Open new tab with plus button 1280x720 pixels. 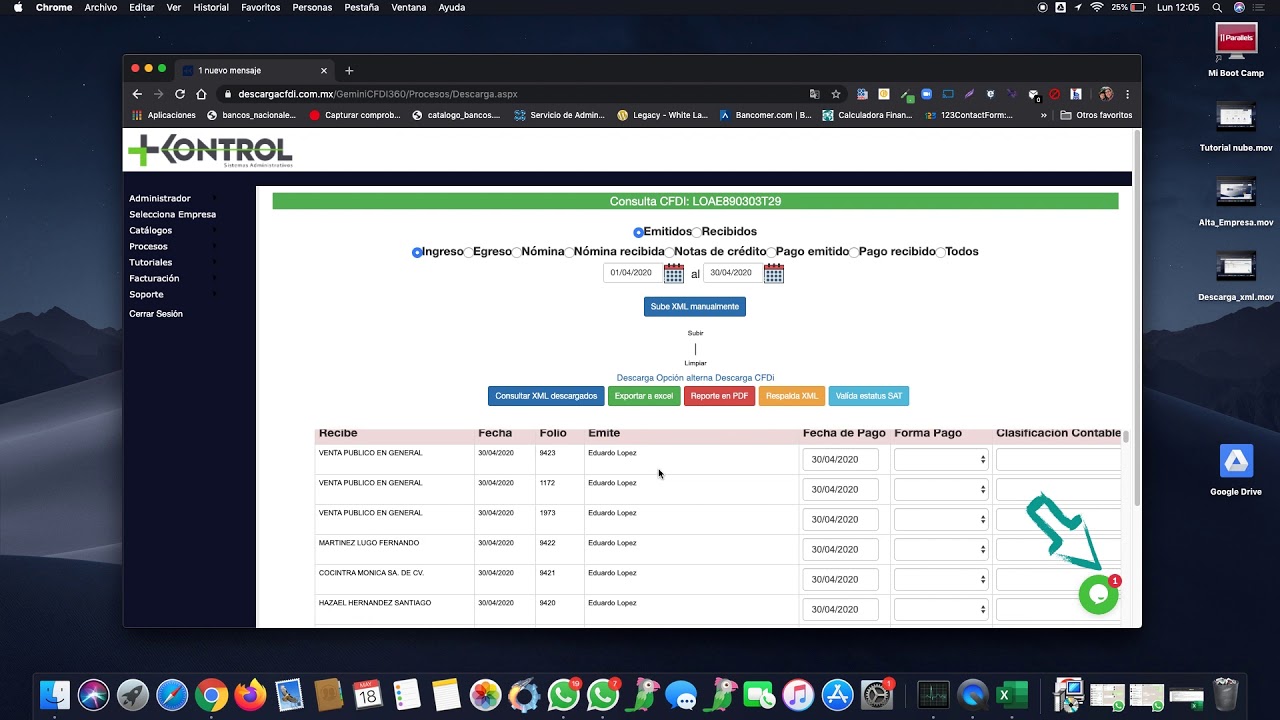coord(349,70)
